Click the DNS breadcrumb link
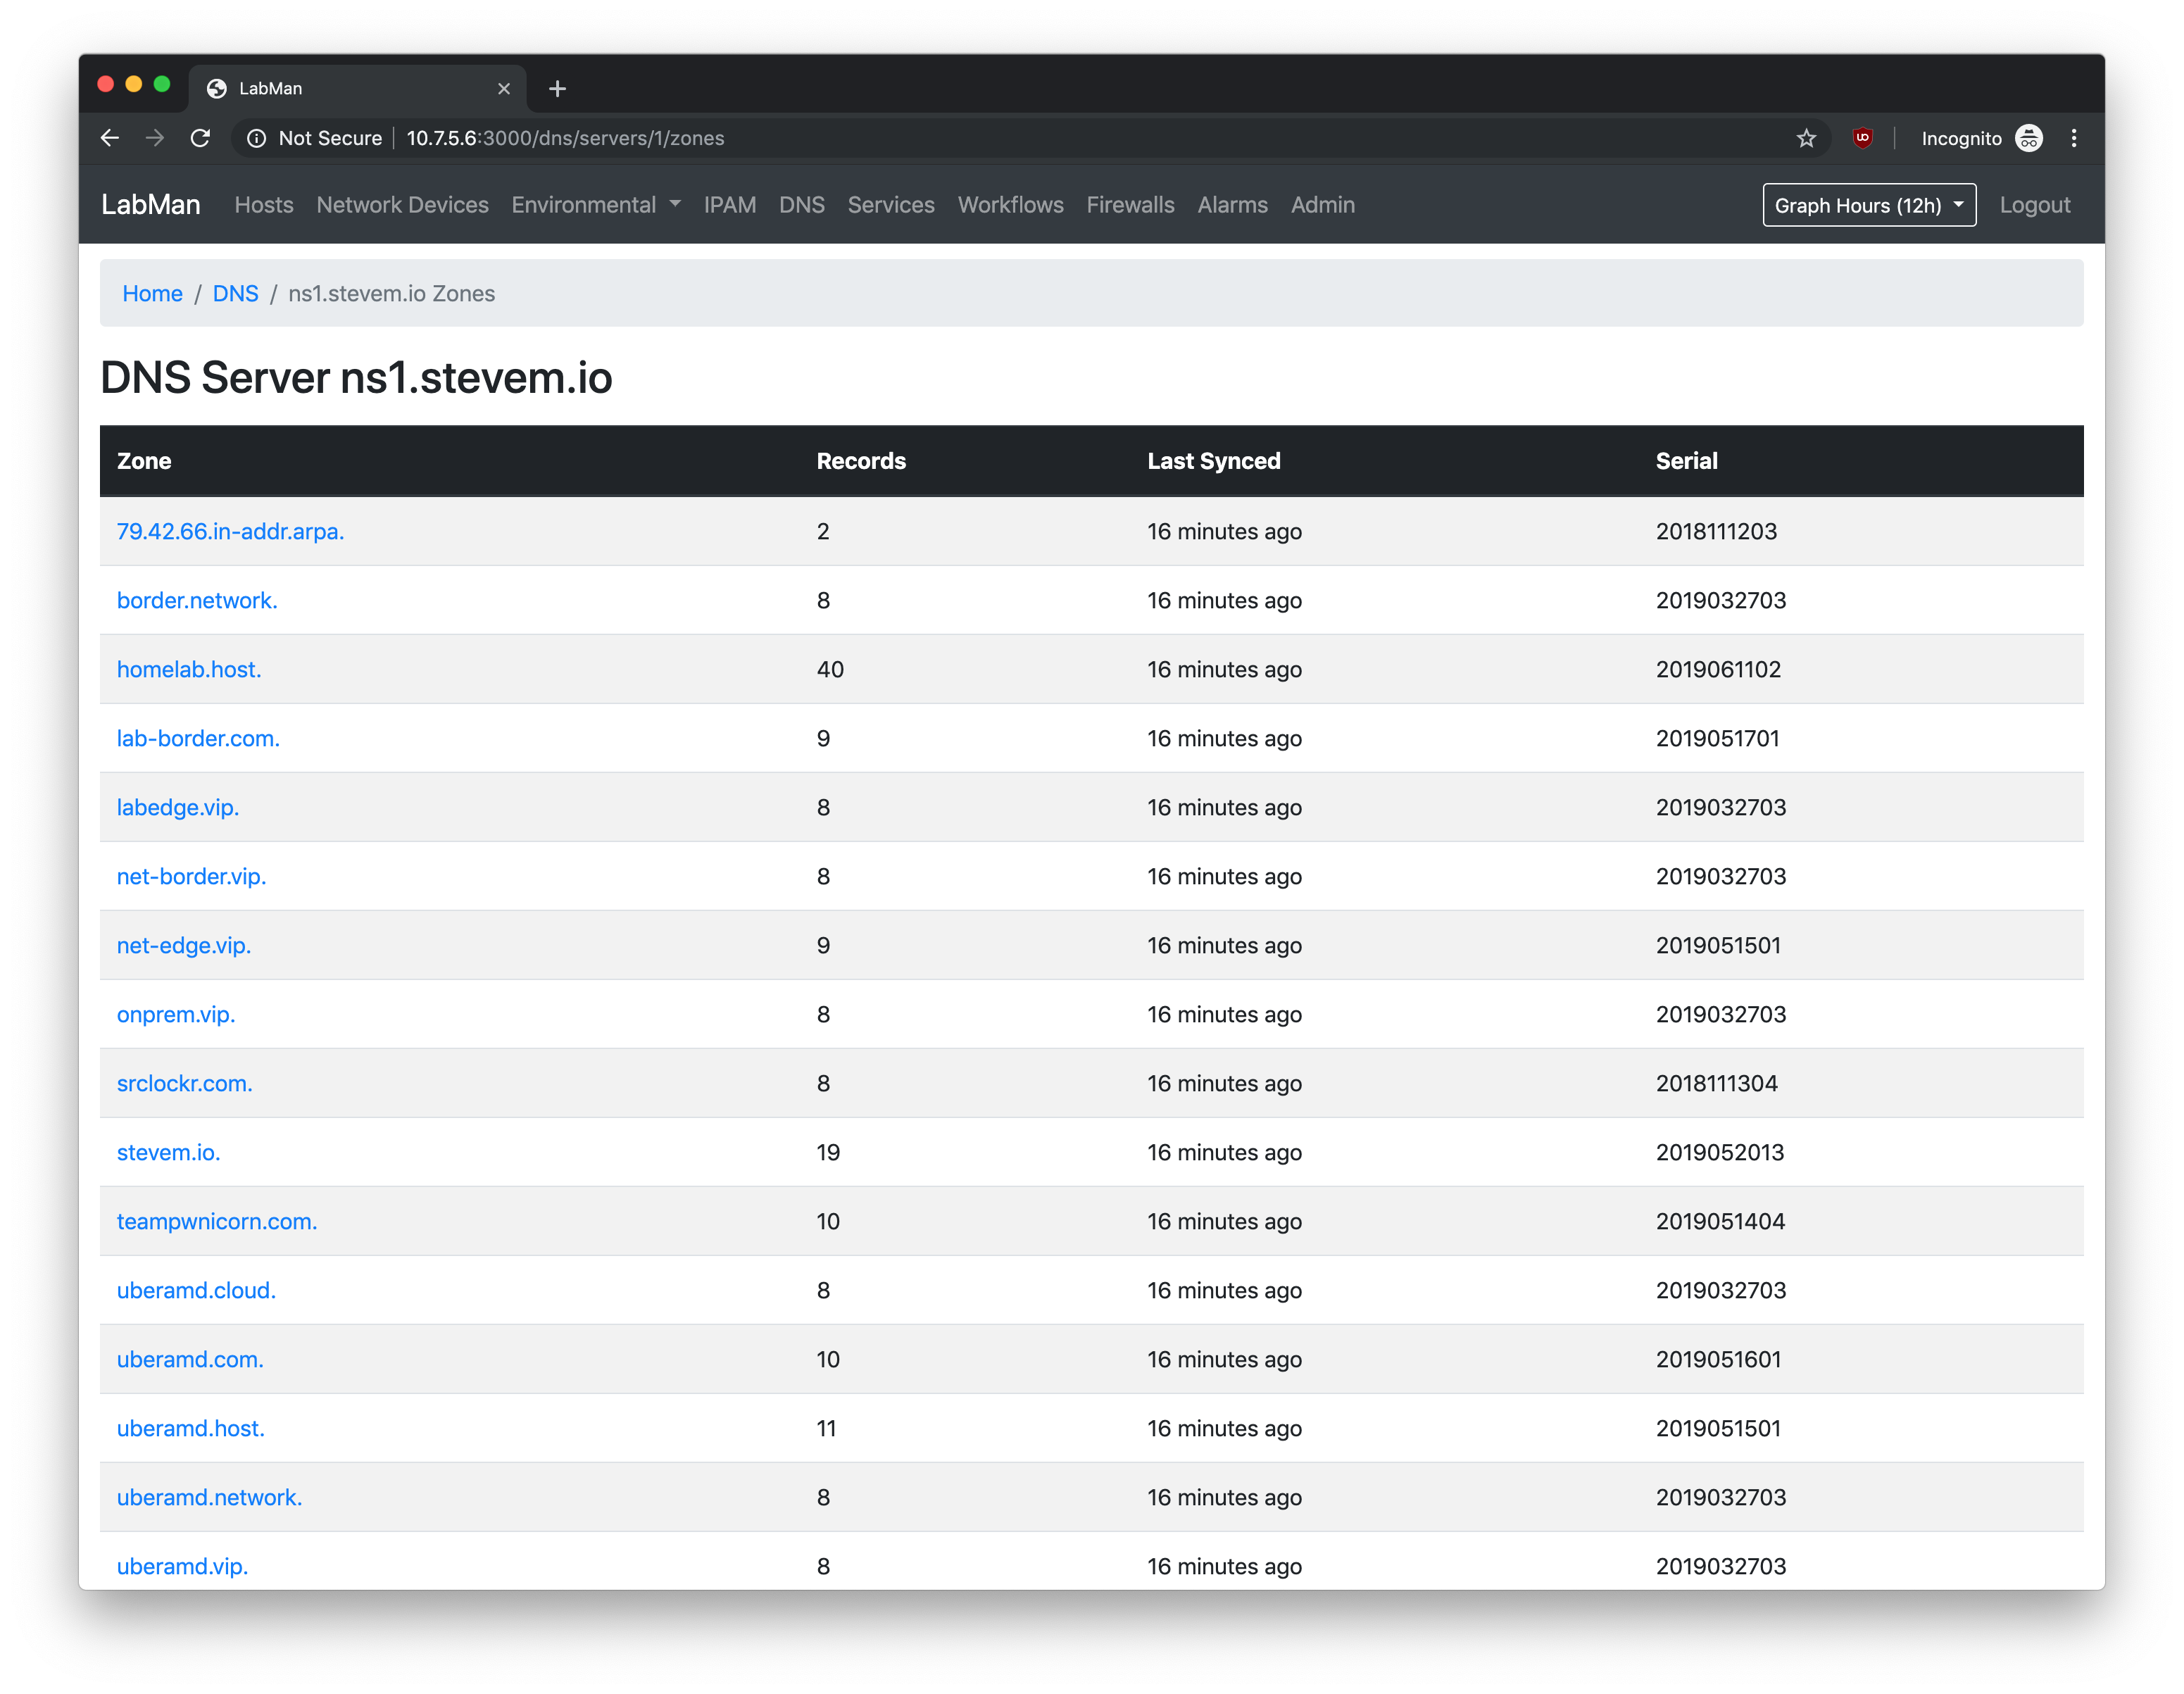The height and width of the screenshot is (1694, 2184). (235, 293)
